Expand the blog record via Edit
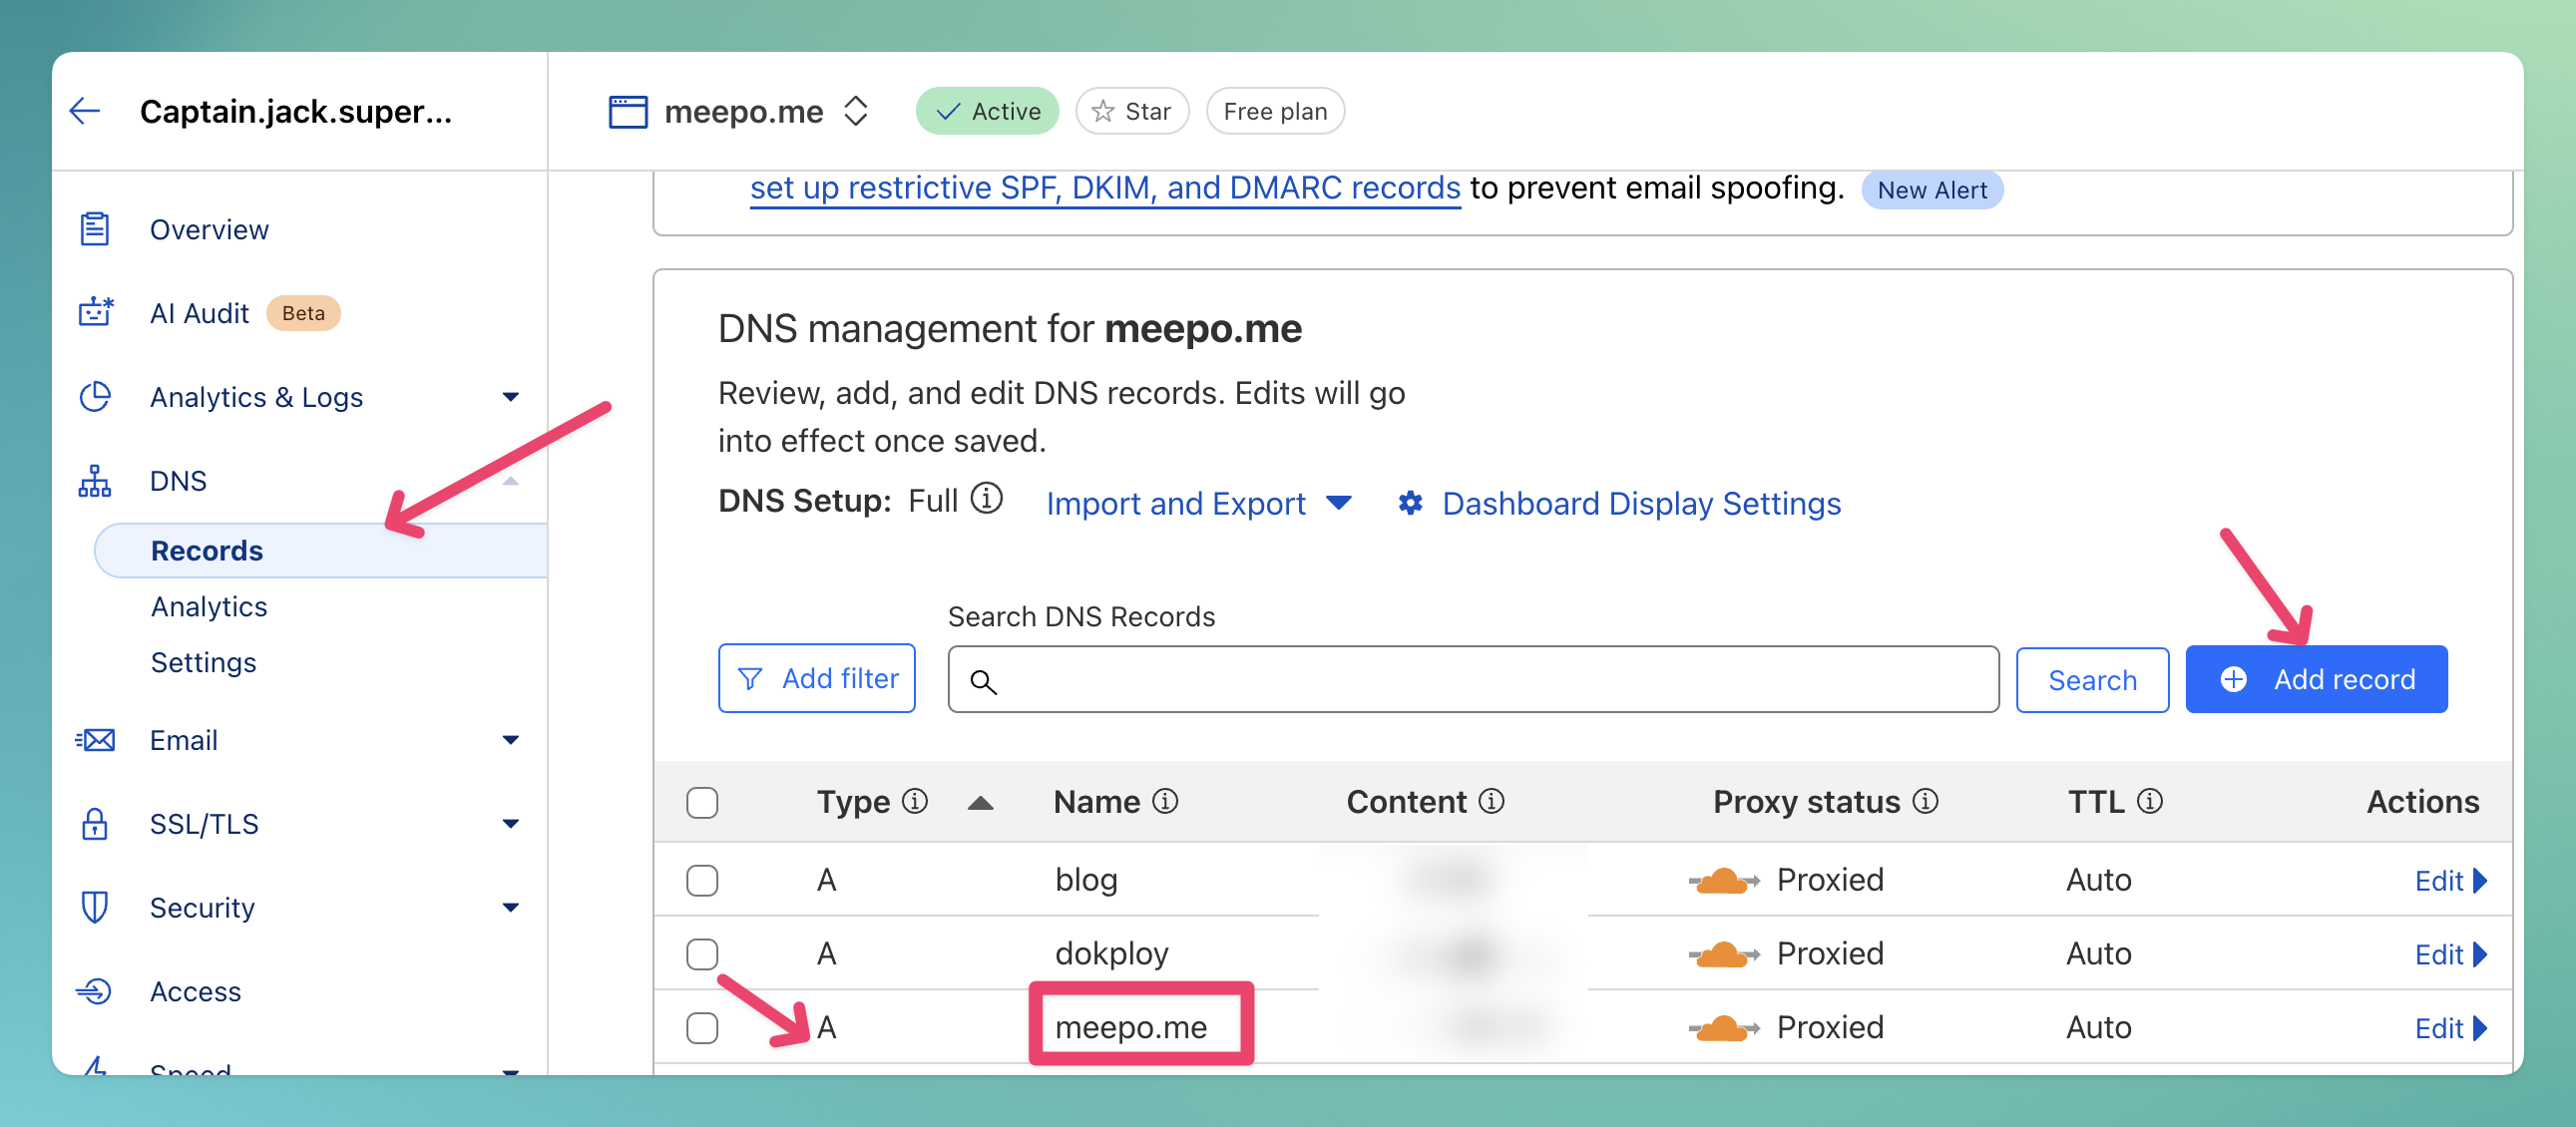The width and height of the screenshot is (2576, 1127). (x=2450, y=881)
